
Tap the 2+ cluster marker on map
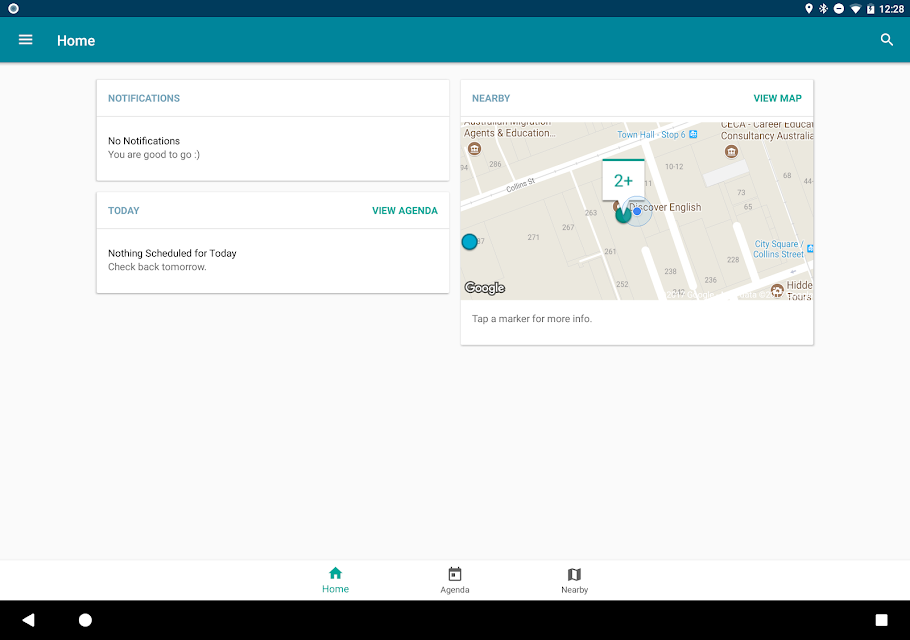pyautogui.click(x=623, y=180)
